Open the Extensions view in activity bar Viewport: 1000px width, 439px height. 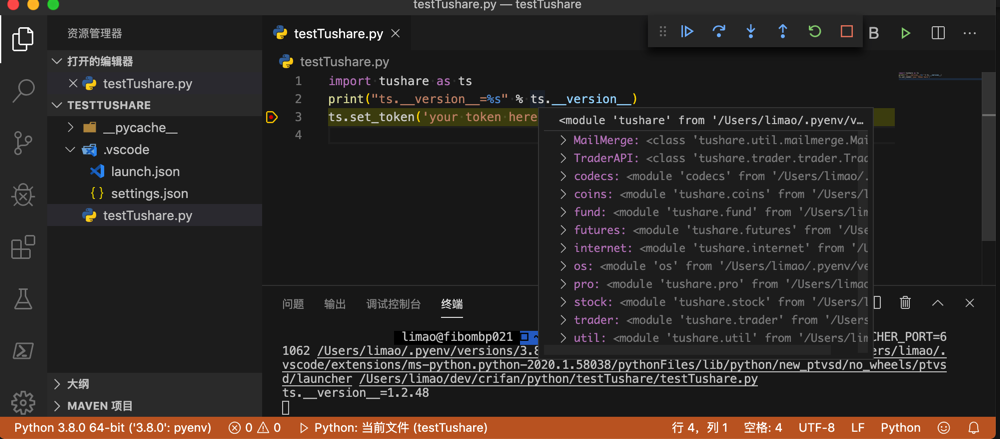tap(23, 247)
